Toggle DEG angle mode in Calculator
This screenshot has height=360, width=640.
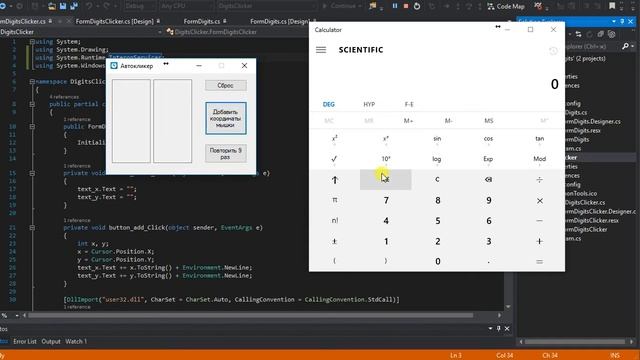click(x=329, y=104)
